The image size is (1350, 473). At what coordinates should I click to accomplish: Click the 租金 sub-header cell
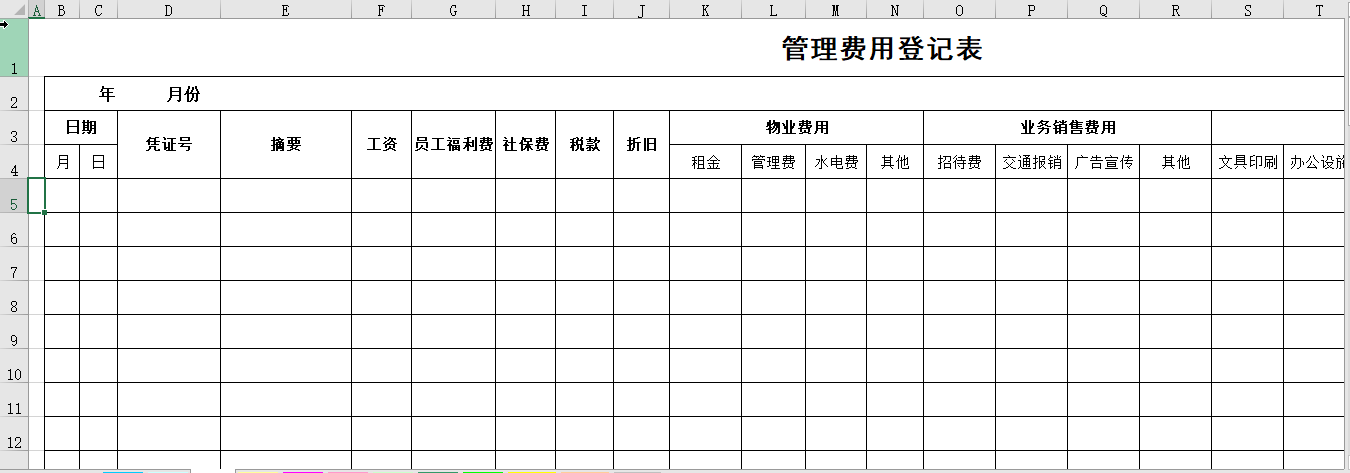(705, 162)
